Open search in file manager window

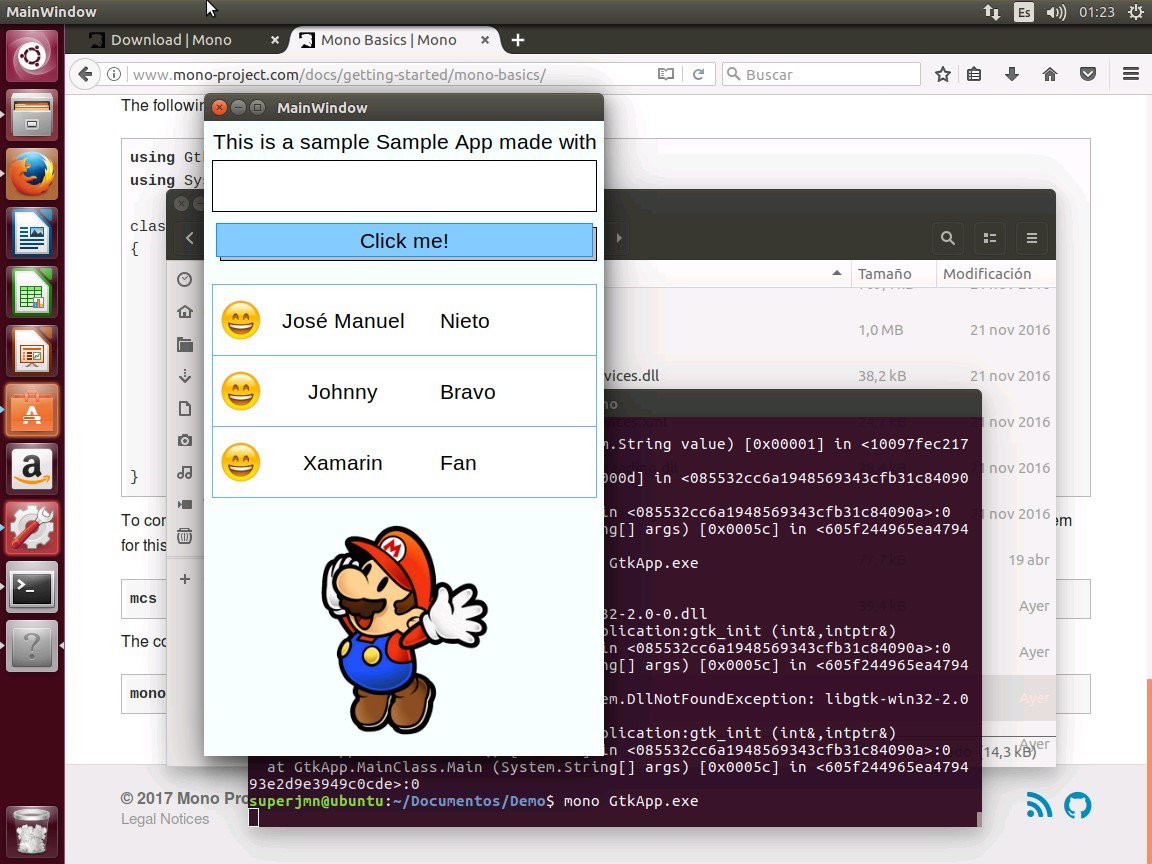[x=948, y=238]
